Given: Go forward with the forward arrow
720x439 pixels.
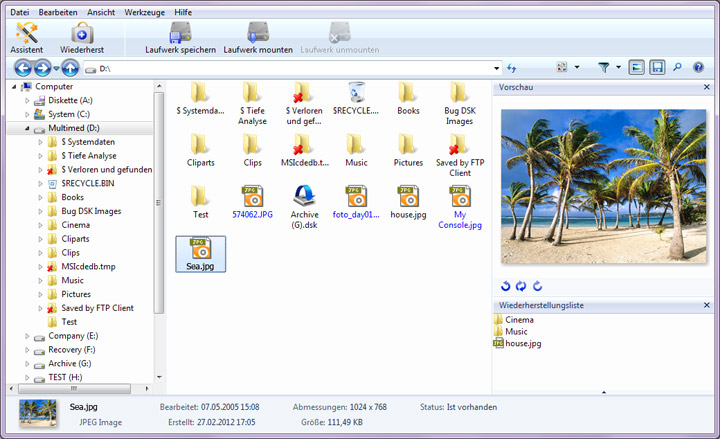Looking at the screenshot, I should 42,68.
